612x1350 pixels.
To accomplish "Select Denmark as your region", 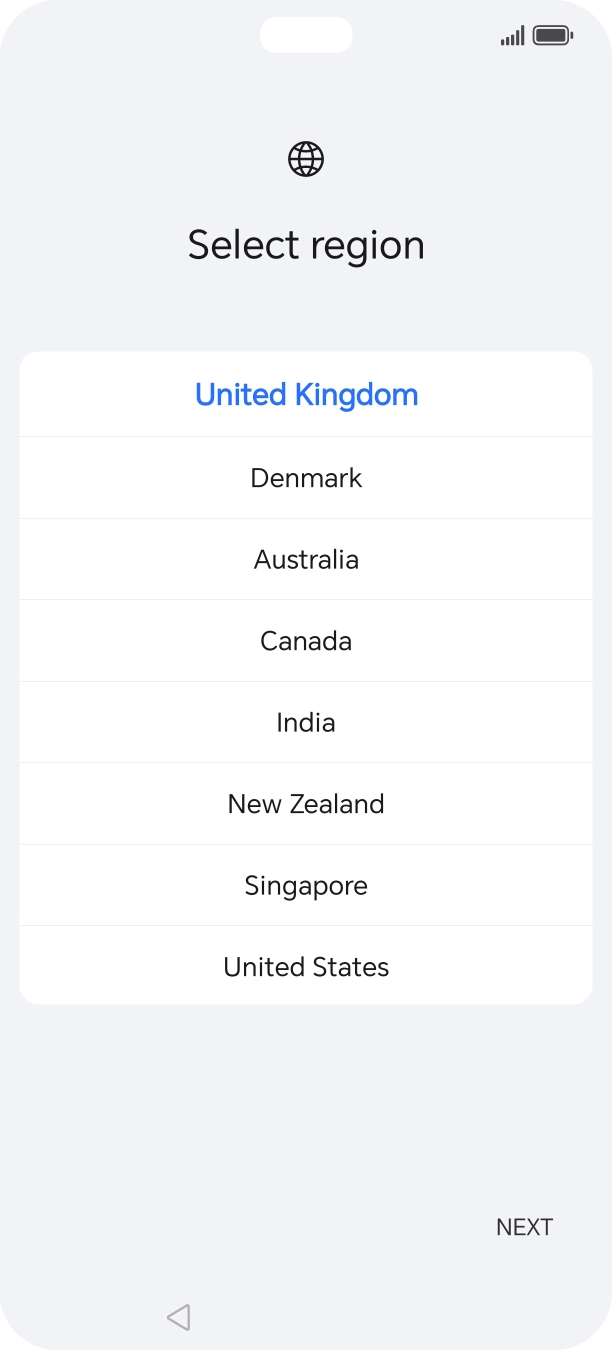I will (306, 477).
